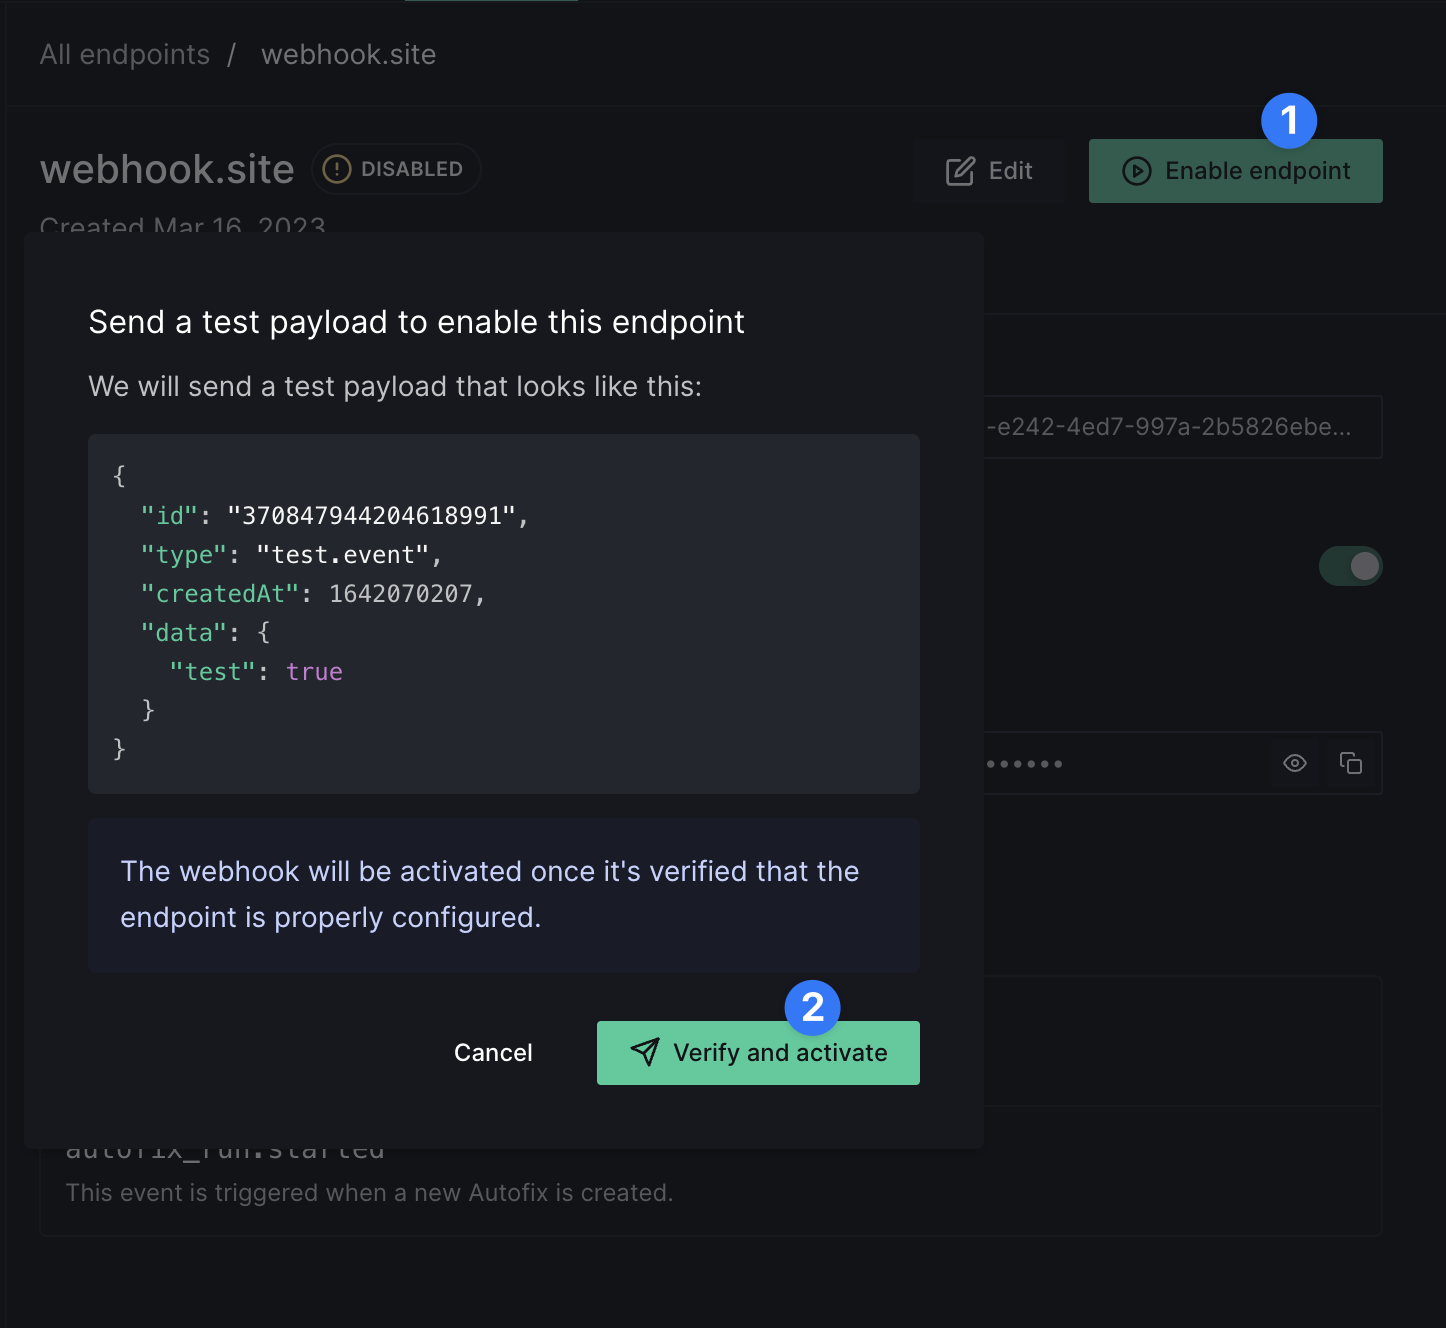Click the webhook activation info notice
This screenshot has height=1328, width=1446.
pos(504,895)
